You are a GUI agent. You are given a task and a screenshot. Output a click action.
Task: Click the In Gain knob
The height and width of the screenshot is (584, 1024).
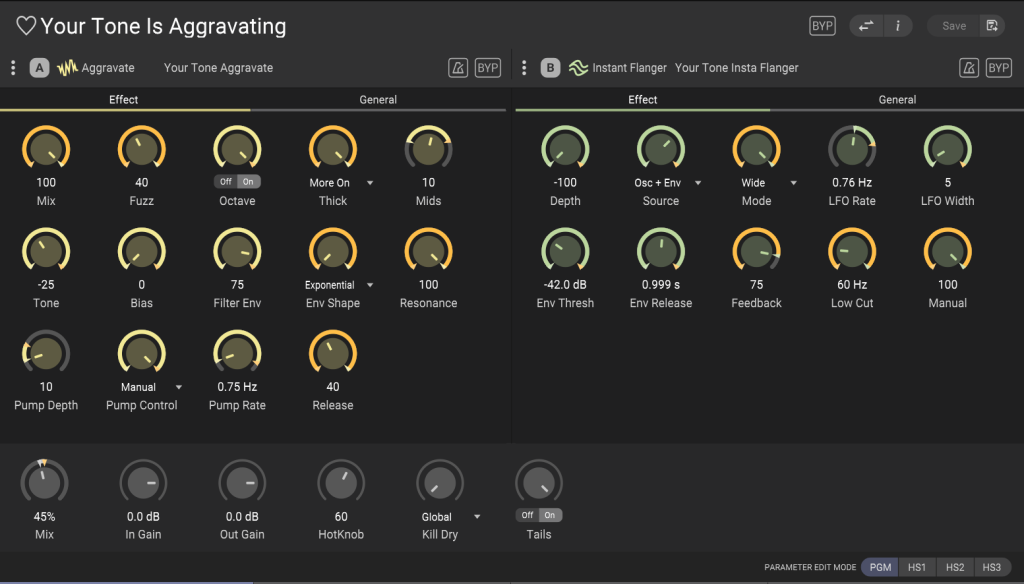(143, 483)
